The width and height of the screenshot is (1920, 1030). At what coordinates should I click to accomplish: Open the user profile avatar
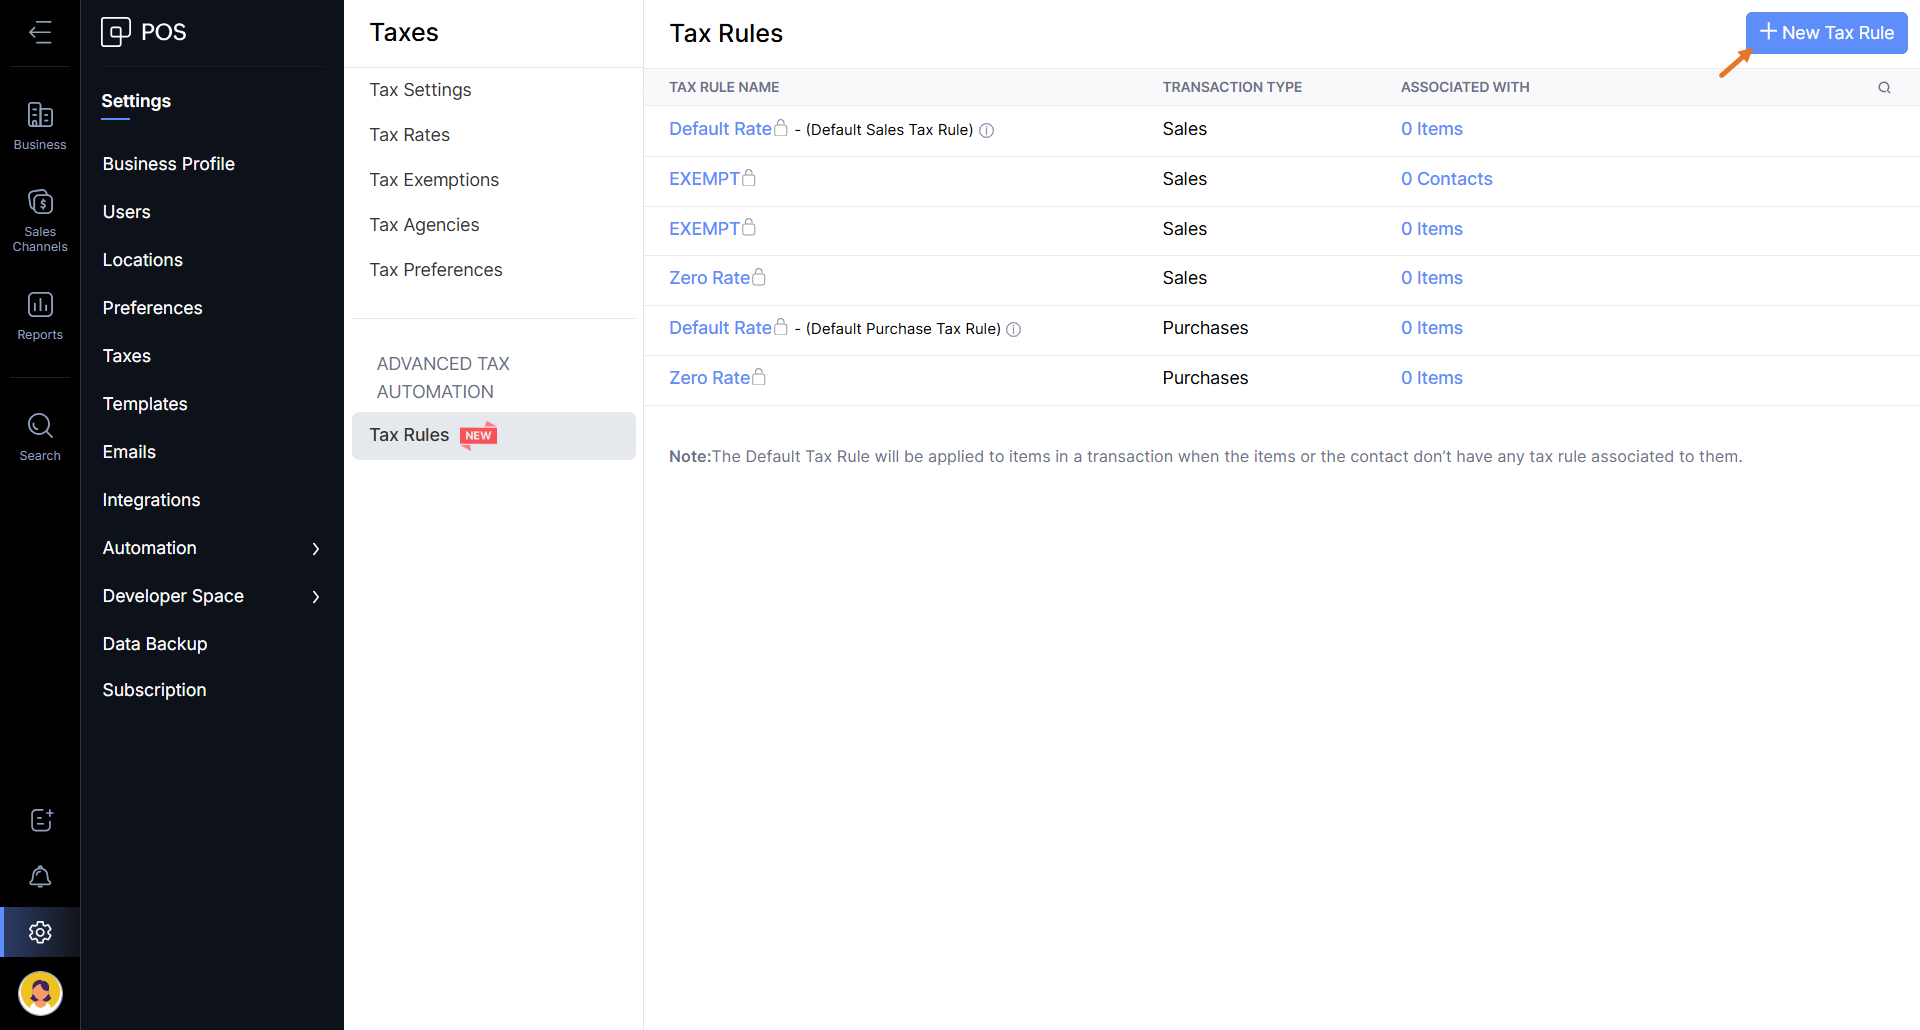pos(40,993)
